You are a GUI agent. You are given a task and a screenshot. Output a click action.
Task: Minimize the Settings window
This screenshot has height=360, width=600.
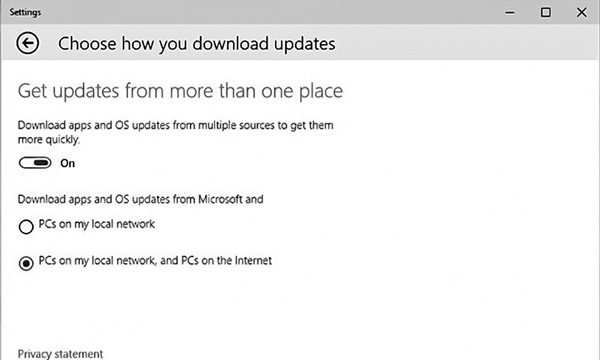(509, 13)
